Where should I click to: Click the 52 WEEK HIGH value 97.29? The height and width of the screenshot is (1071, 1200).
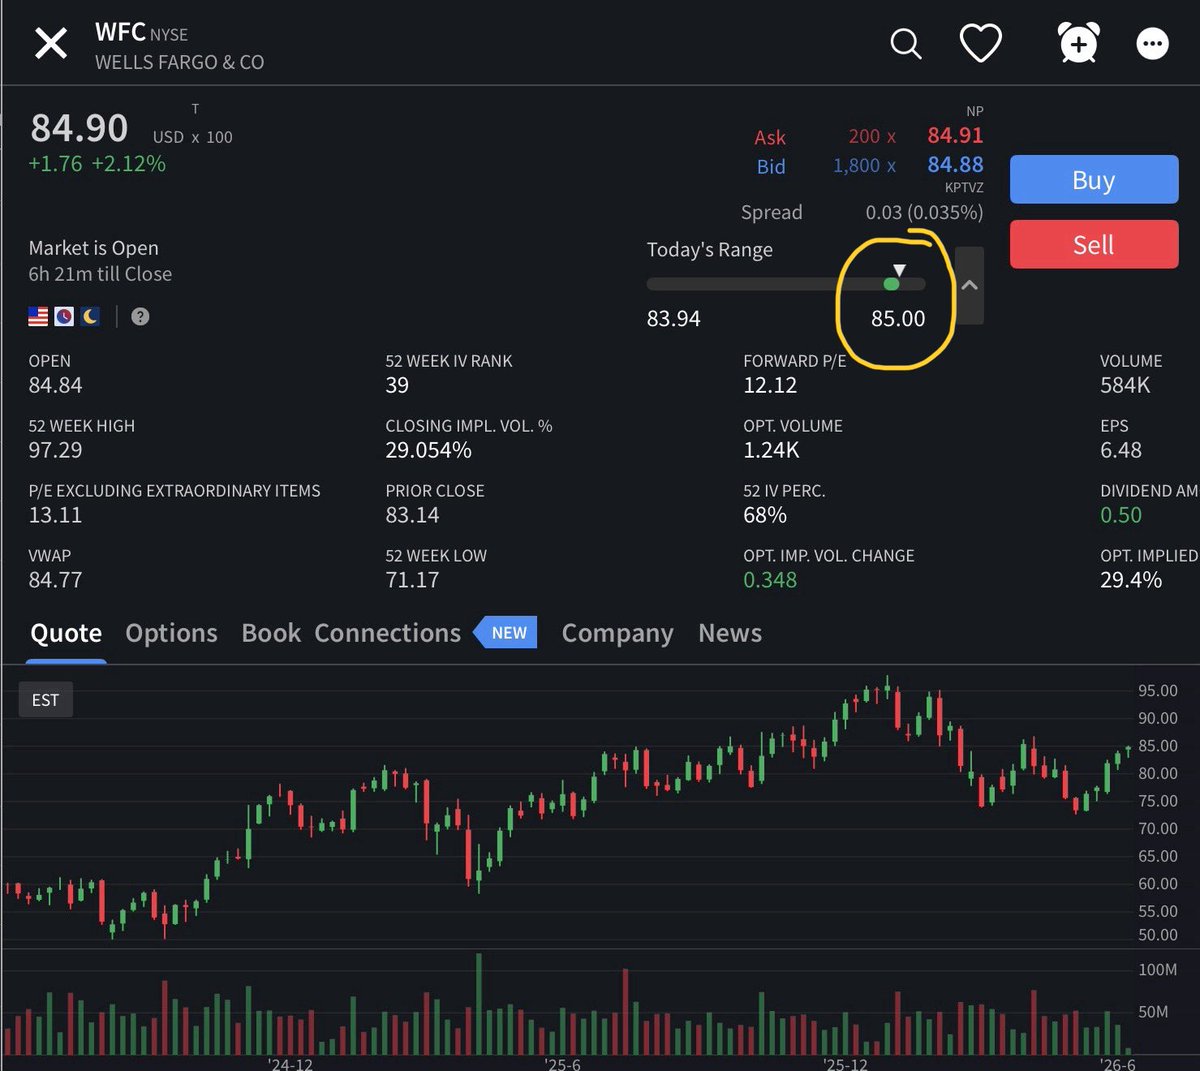point(55,450)
